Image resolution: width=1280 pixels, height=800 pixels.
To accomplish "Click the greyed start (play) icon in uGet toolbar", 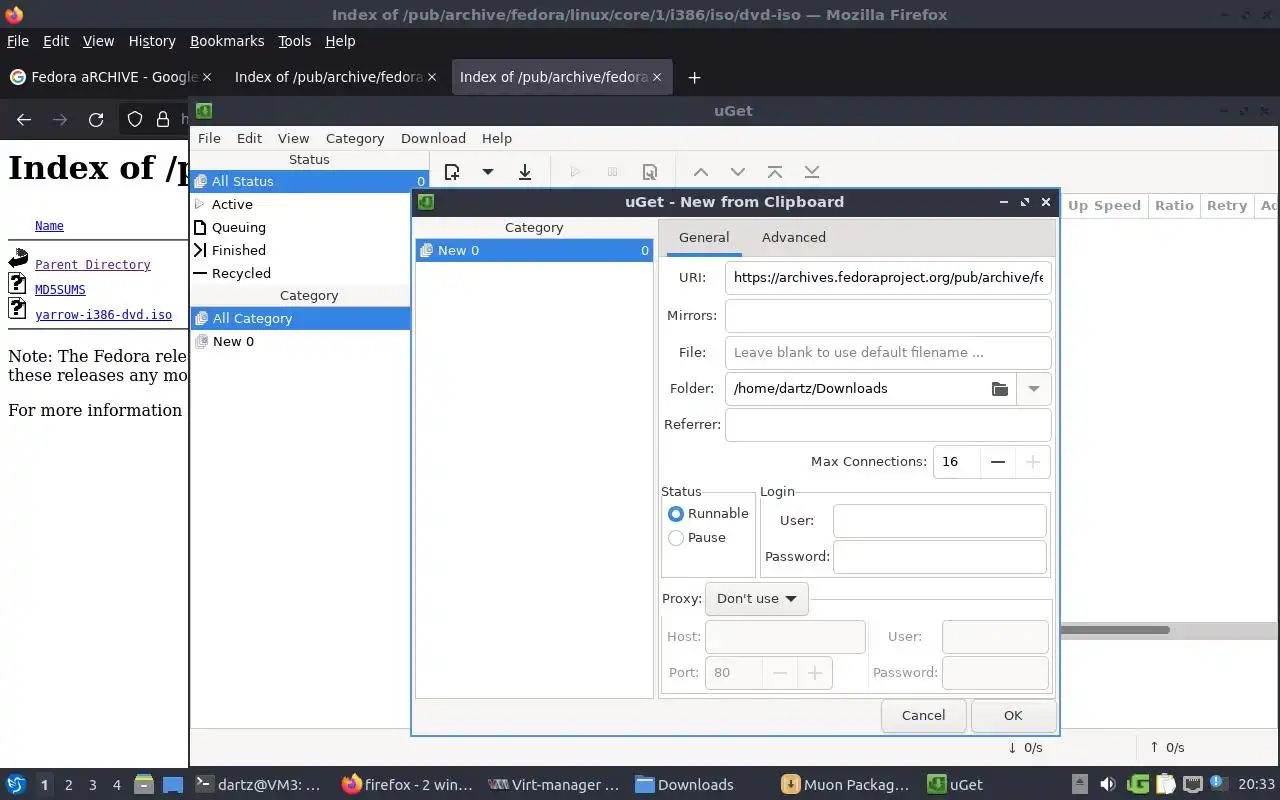I will [x=575, y=172].
